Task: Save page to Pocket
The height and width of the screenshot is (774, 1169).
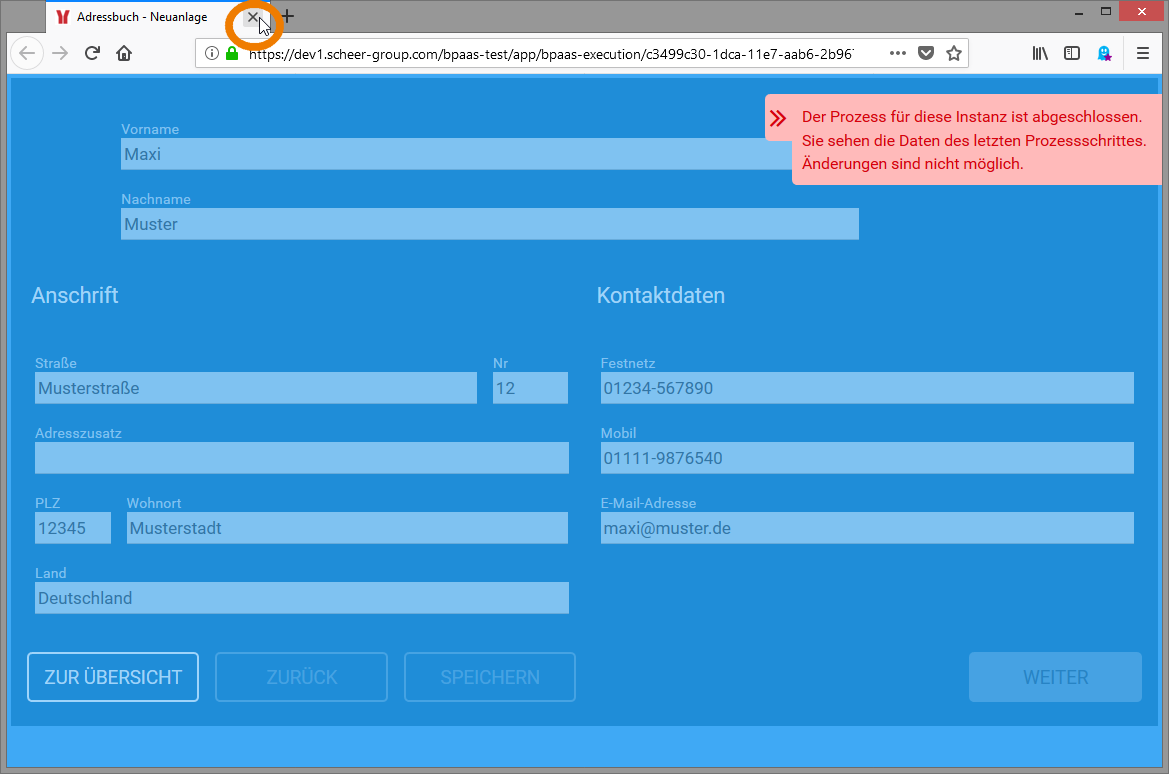Action: 926,54
